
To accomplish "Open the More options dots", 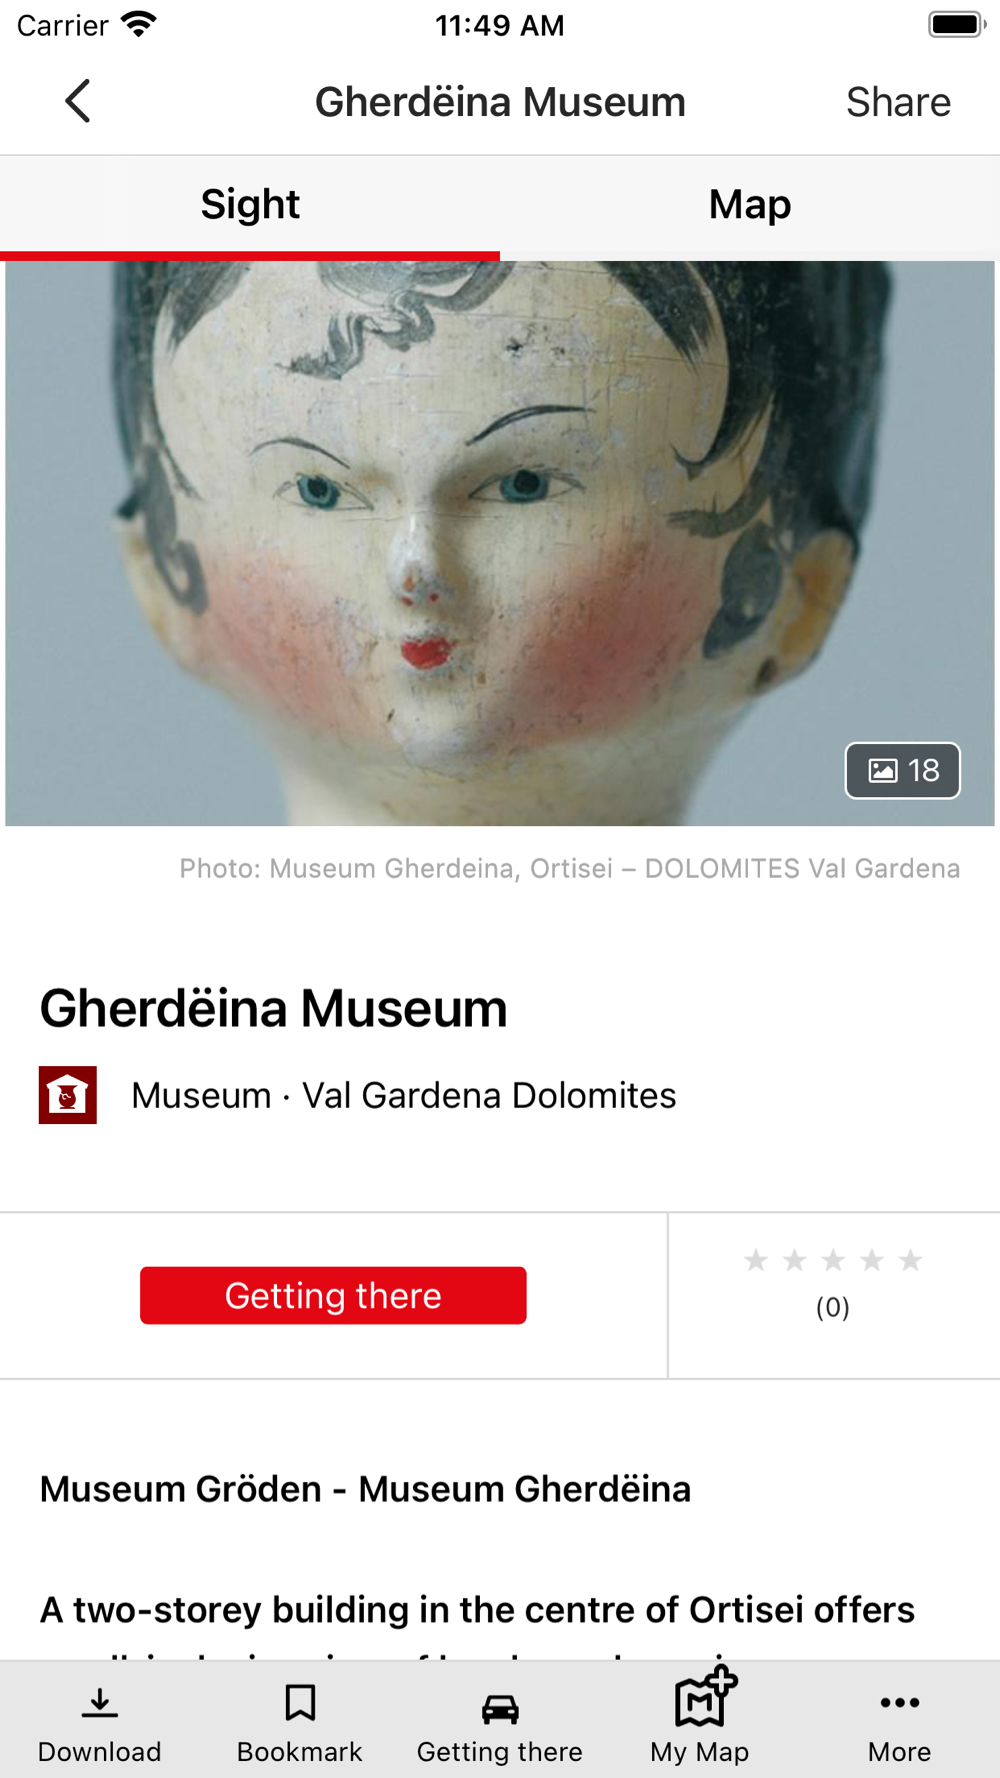I will pos(900,1703).
